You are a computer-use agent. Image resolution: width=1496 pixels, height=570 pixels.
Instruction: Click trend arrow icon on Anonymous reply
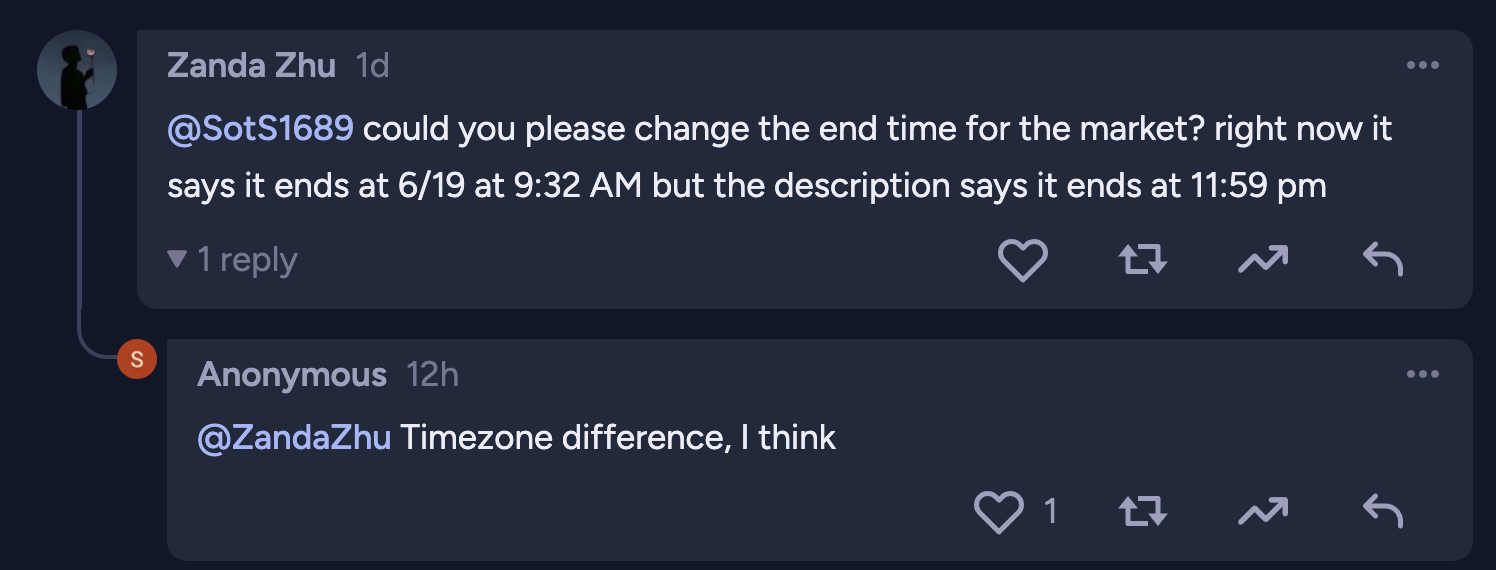pos(1262,512)
